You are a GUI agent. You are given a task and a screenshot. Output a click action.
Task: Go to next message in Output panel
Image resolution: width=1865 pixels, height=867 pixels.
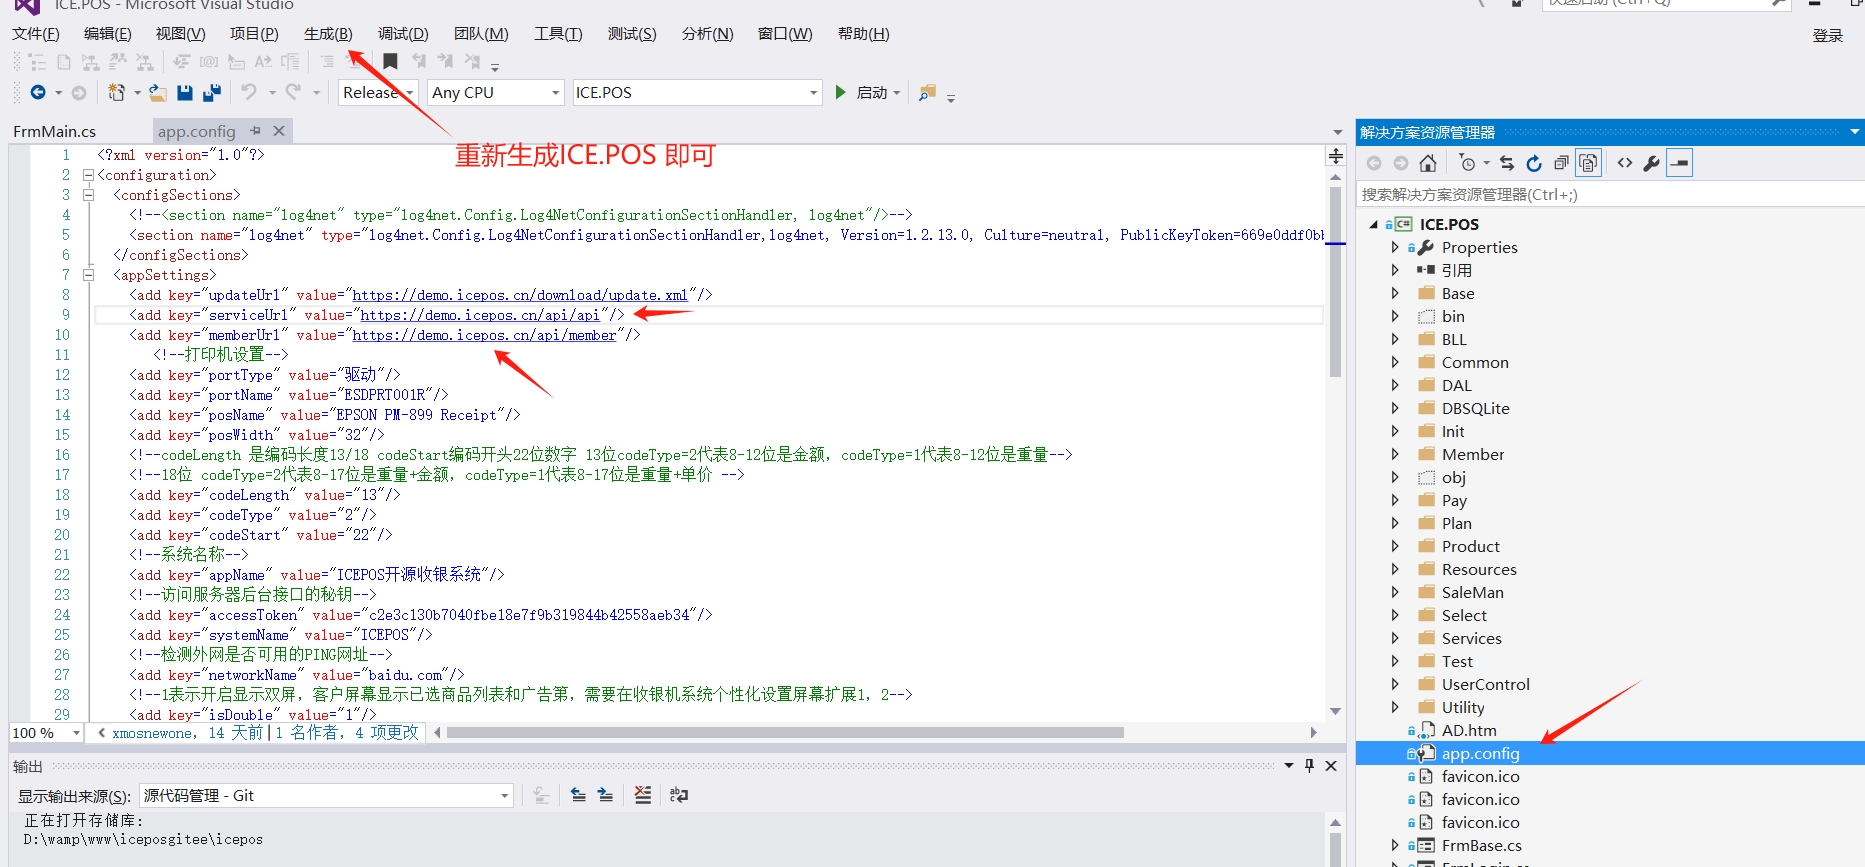pos(605,795)
